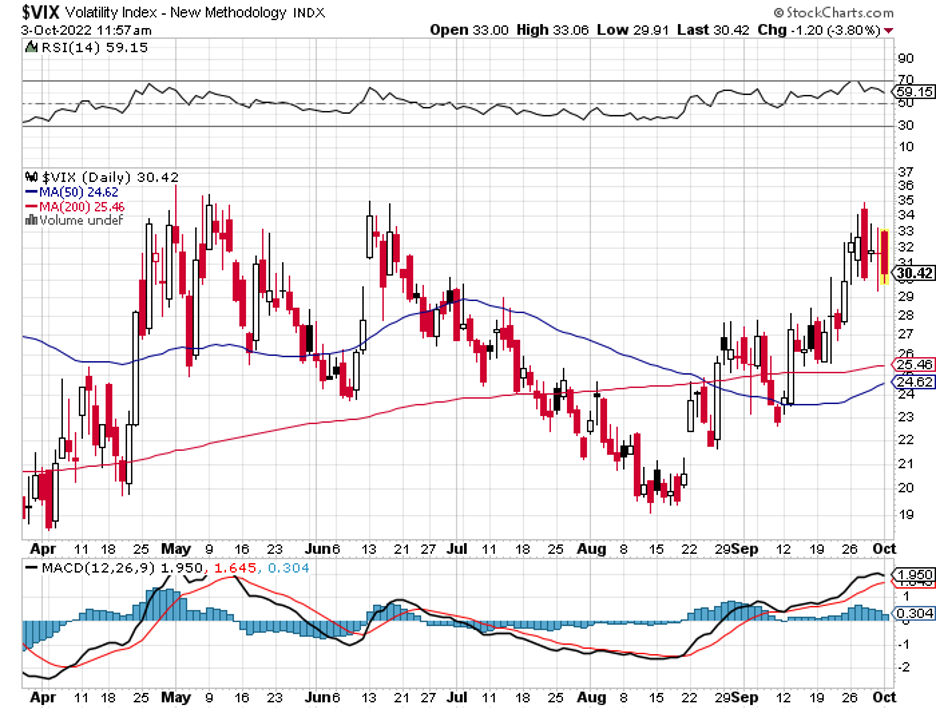The image size is (936, 710).
Task: Click the 59.15 RSI value tag
Action: (x=912, y=91)
